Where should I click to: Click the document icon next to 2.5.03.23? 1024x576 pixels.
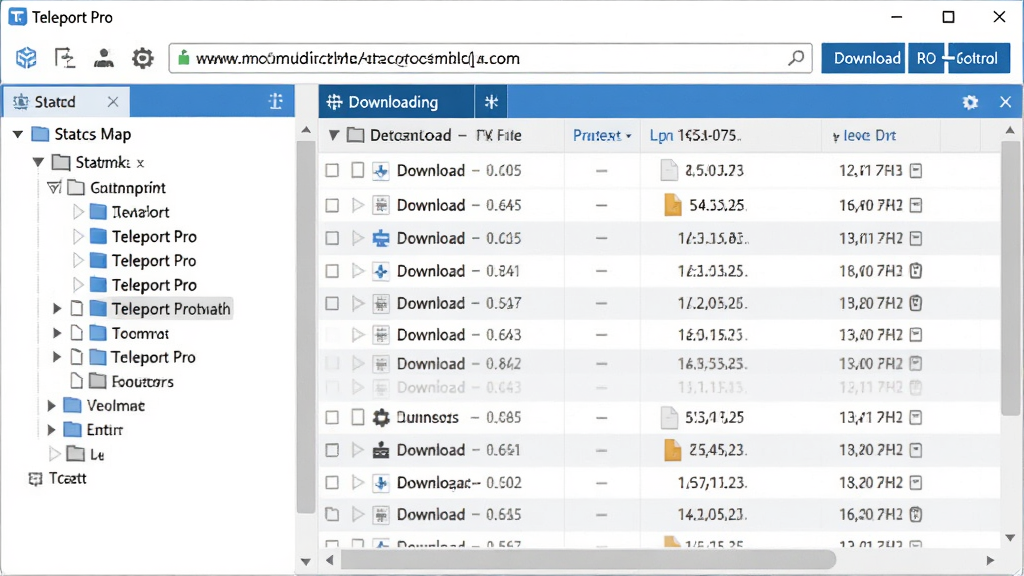pyautogui.click(x=669, y=170)
